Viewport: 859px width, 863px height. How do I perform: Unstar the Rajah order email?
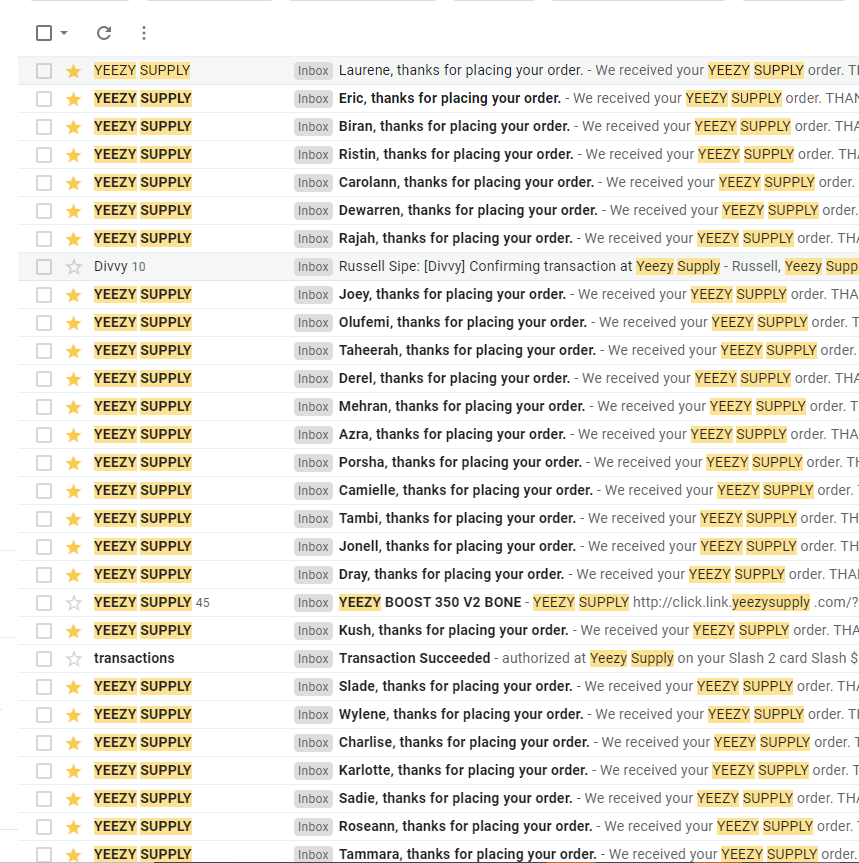coord(73,239)
